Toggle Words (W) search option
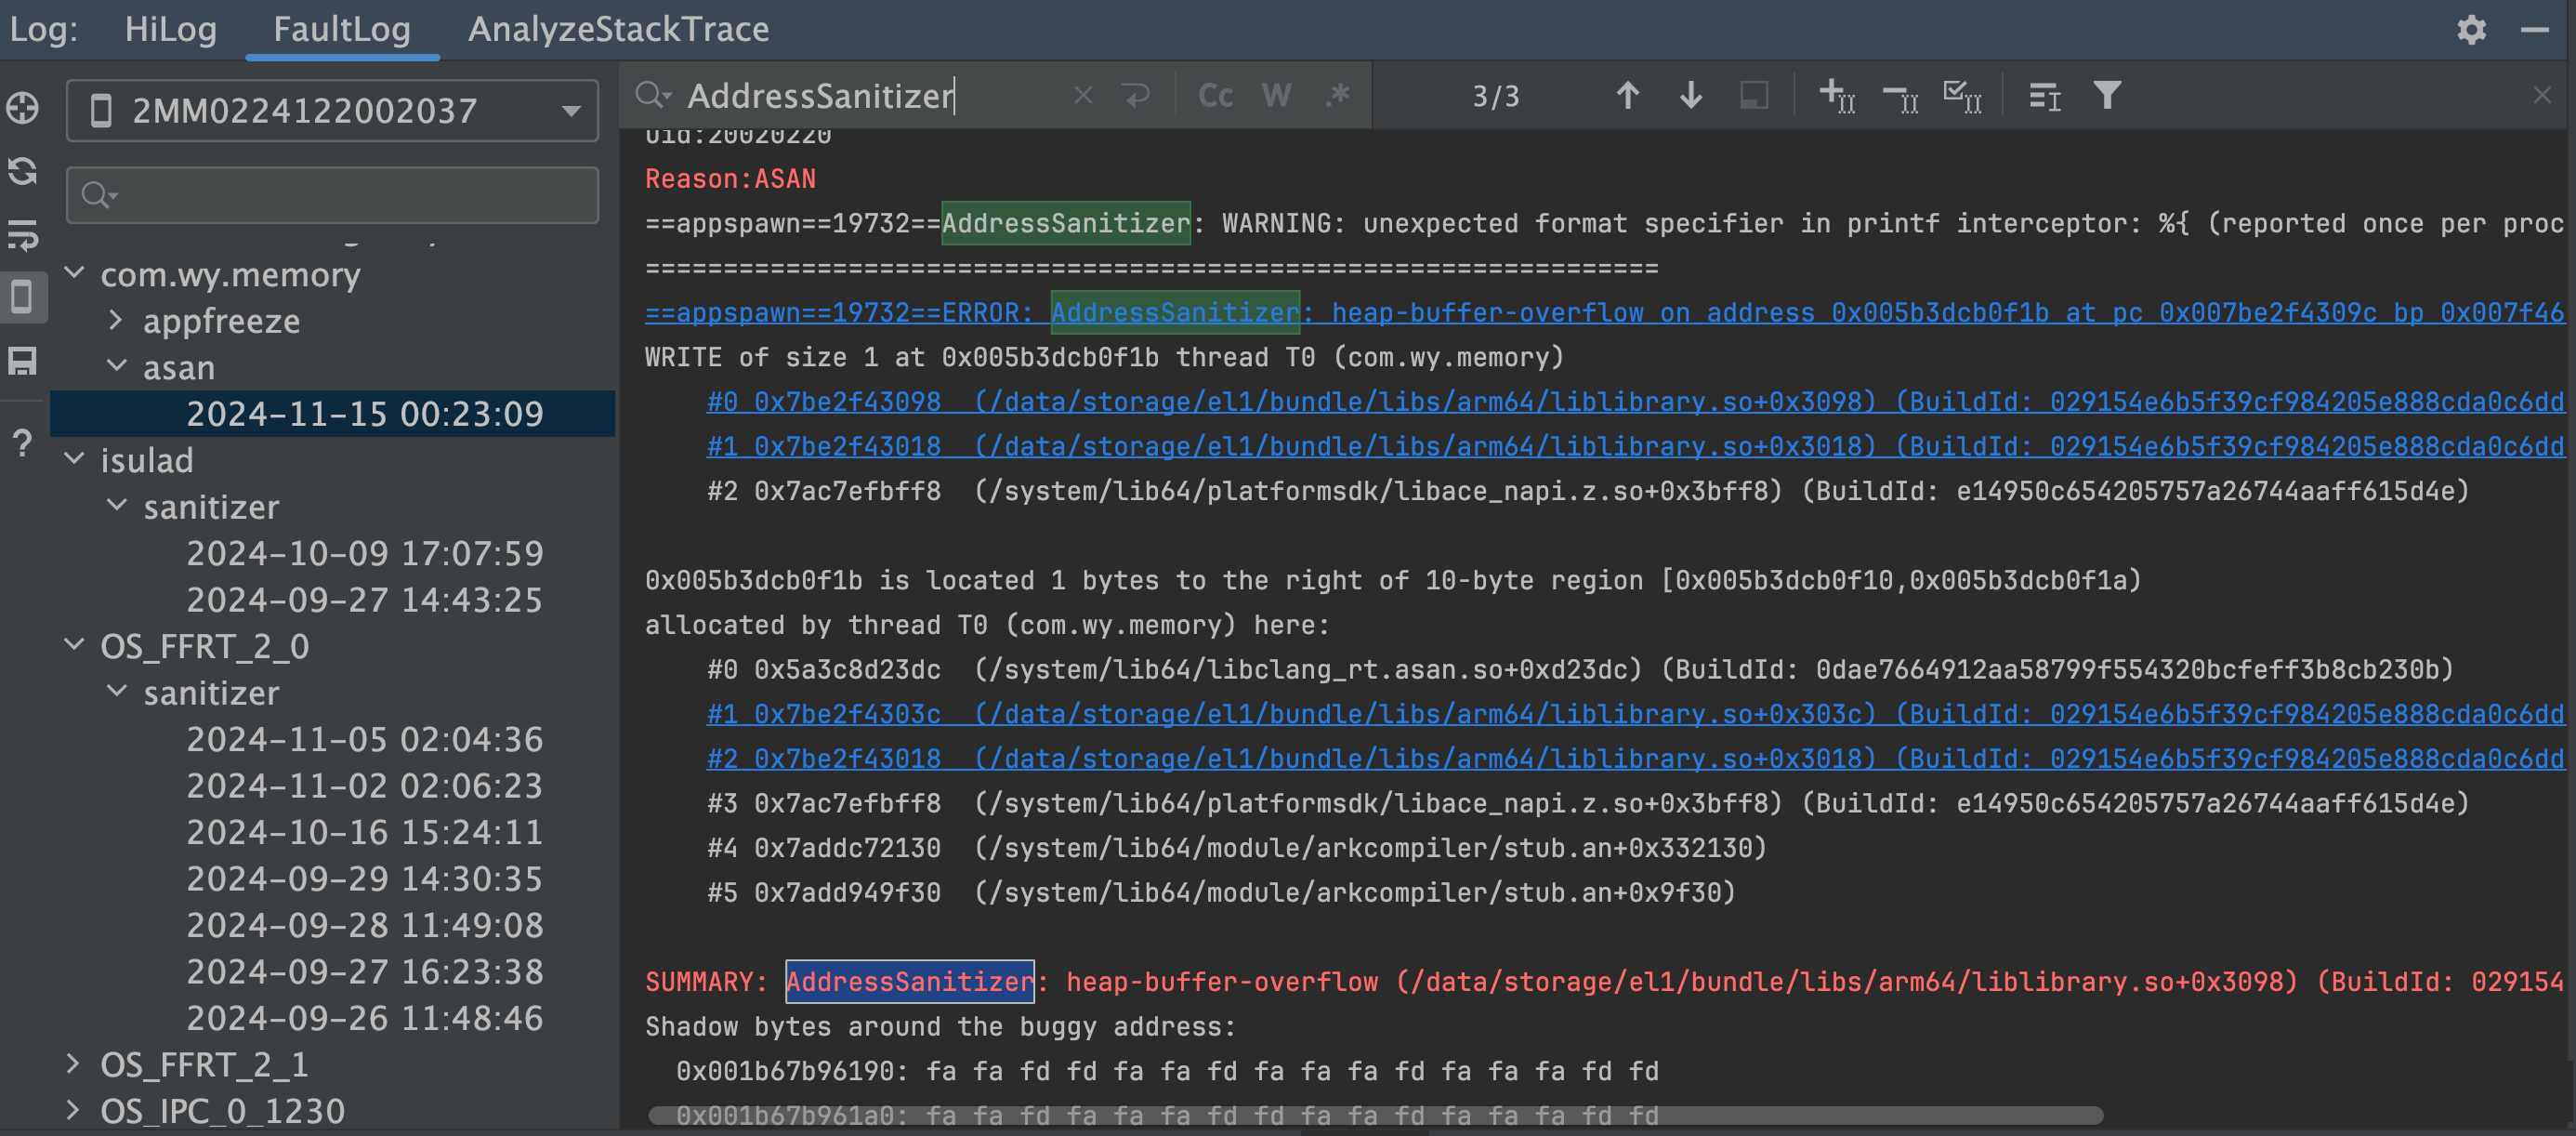 tap(1276, 96)
